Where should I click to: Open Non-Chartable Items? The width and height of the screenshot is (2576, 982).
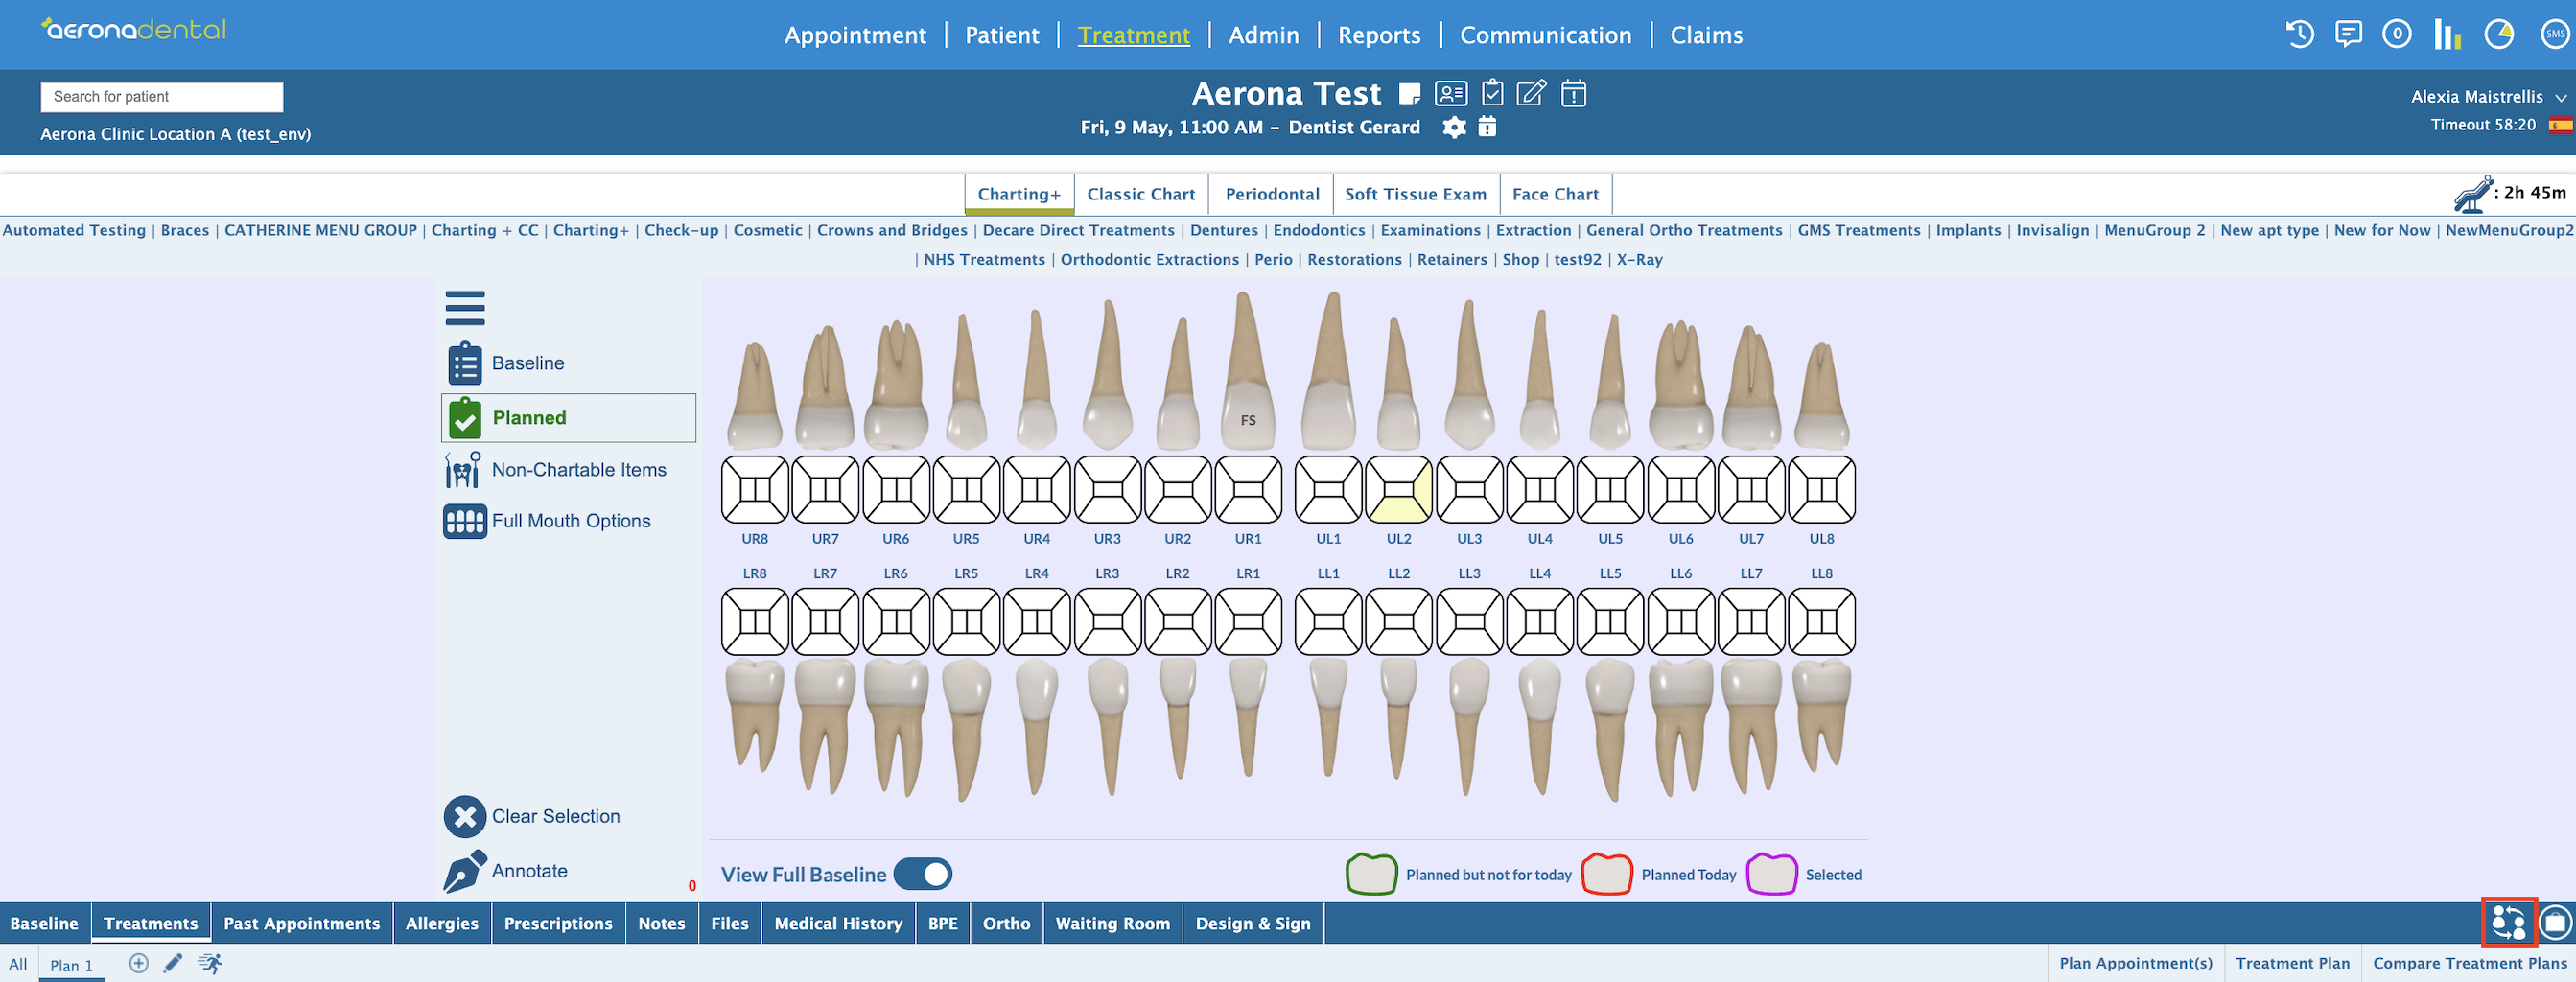[x=555, y=469]
